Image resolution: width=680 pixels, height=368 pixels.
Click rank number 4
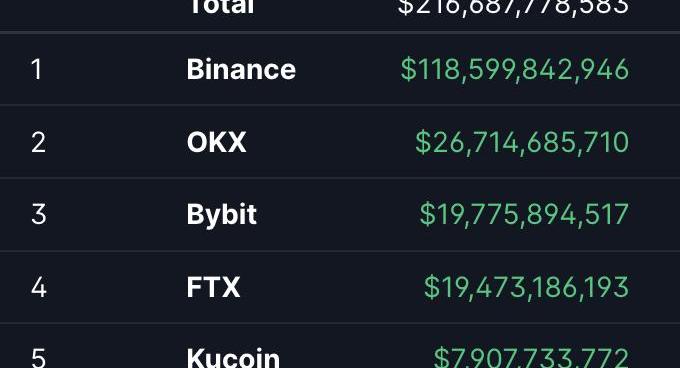pyautogui.click(x=39, y=287)
